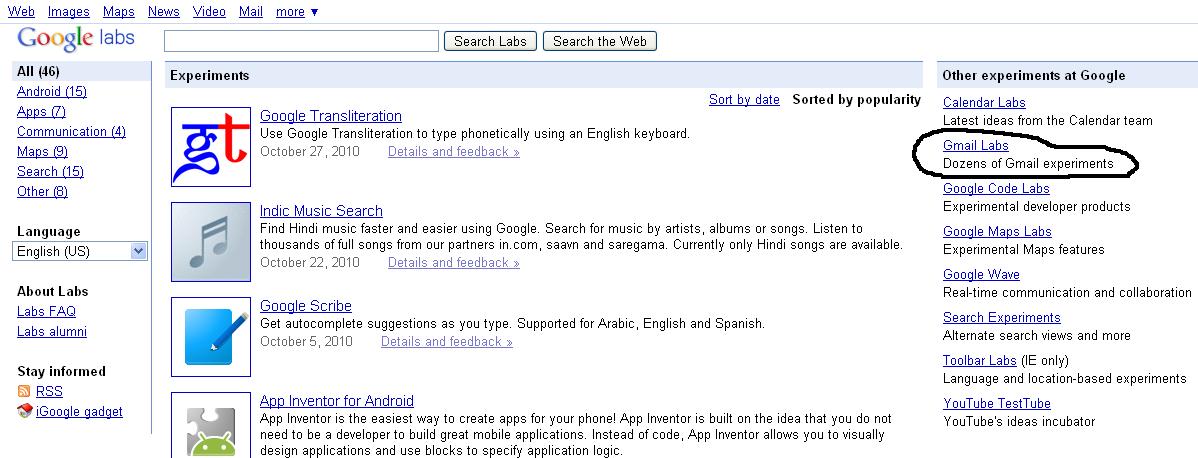
Task: Click the Search Labs button
Action: (x=491, y=41)
